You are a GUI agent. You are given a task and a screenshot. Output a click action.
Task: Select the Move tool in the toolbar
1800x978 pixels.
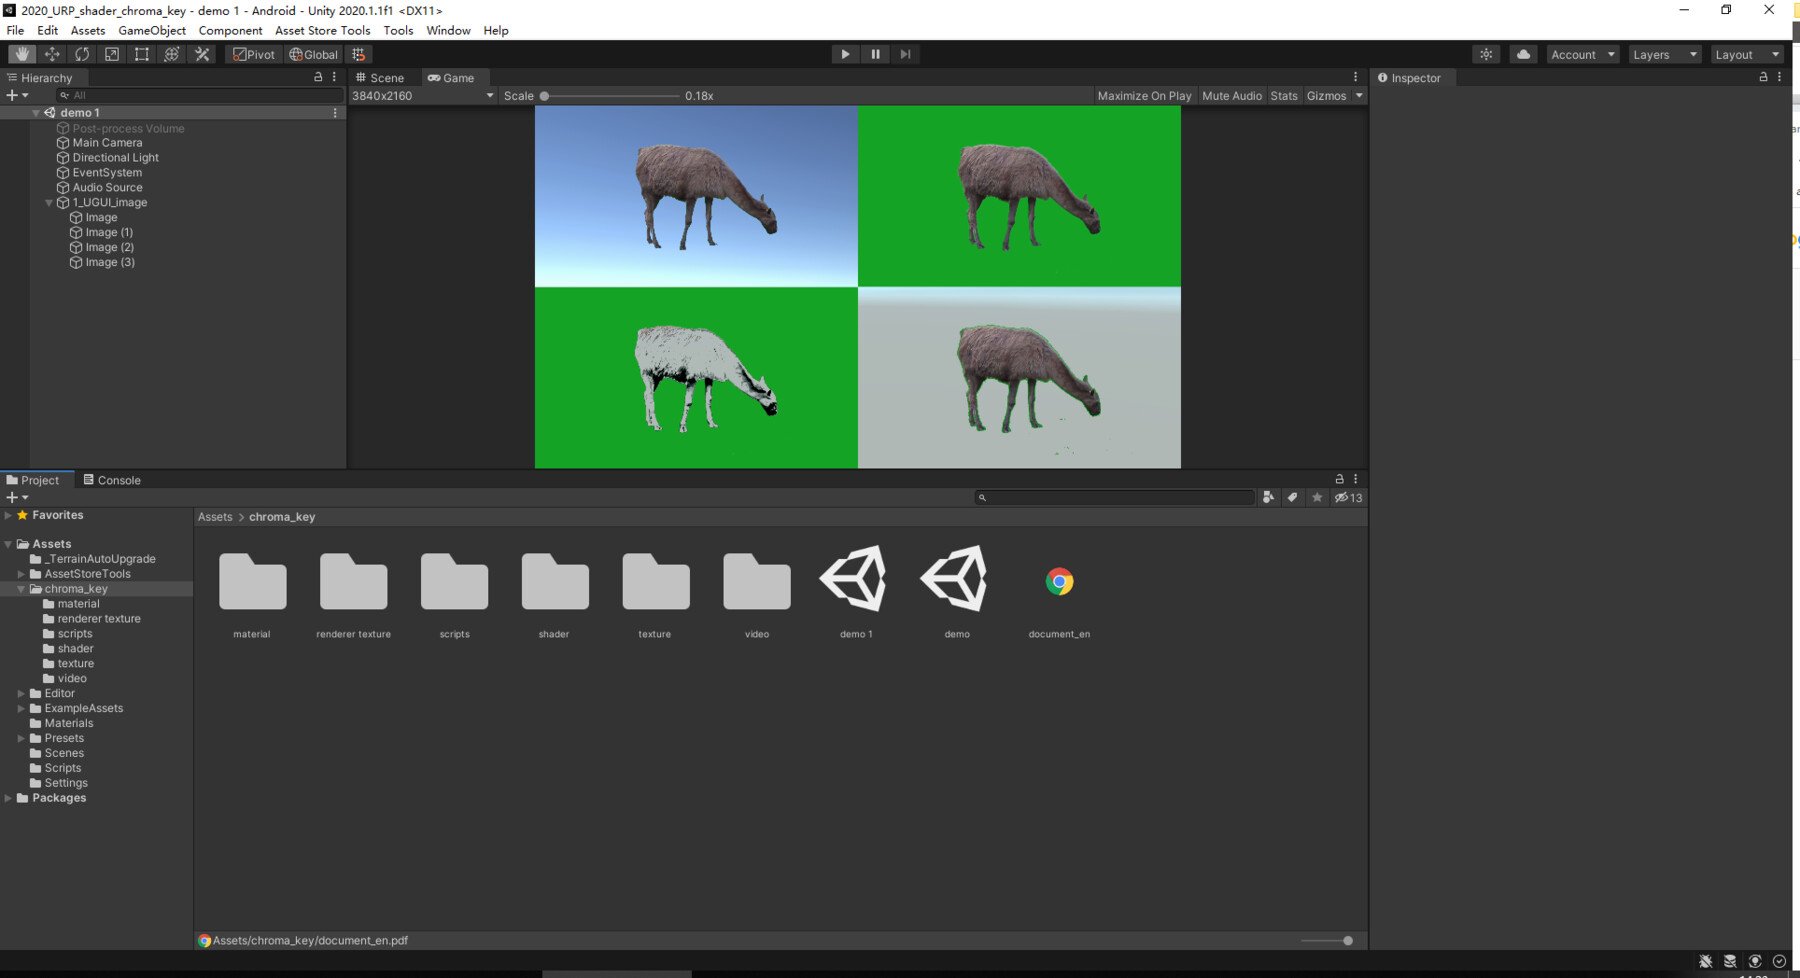click(x=52, y=54)
